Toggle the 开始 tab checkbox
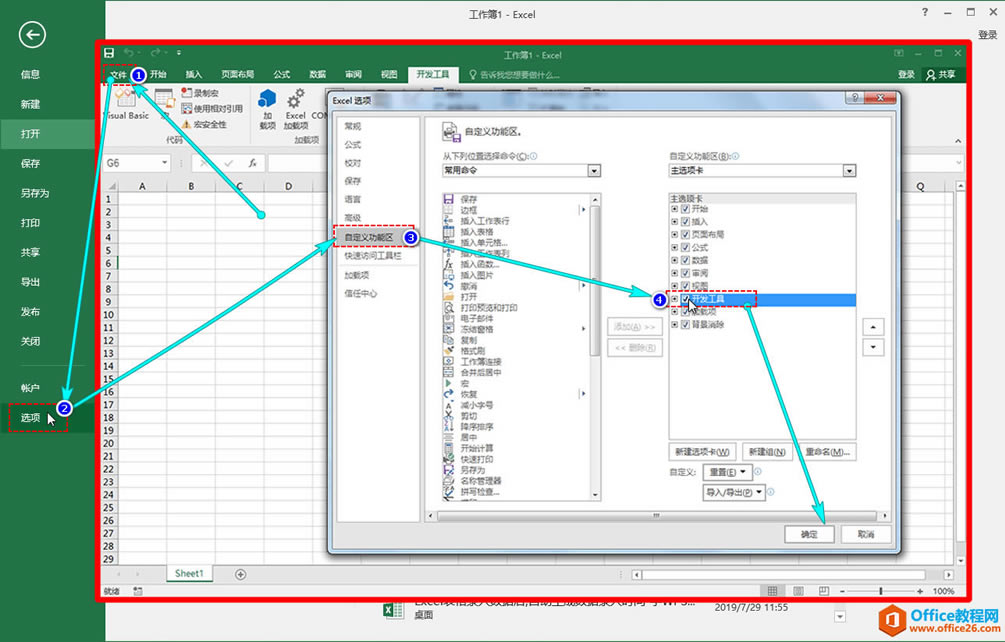Viewport: 1005px width, 642px height. point(685,209)
